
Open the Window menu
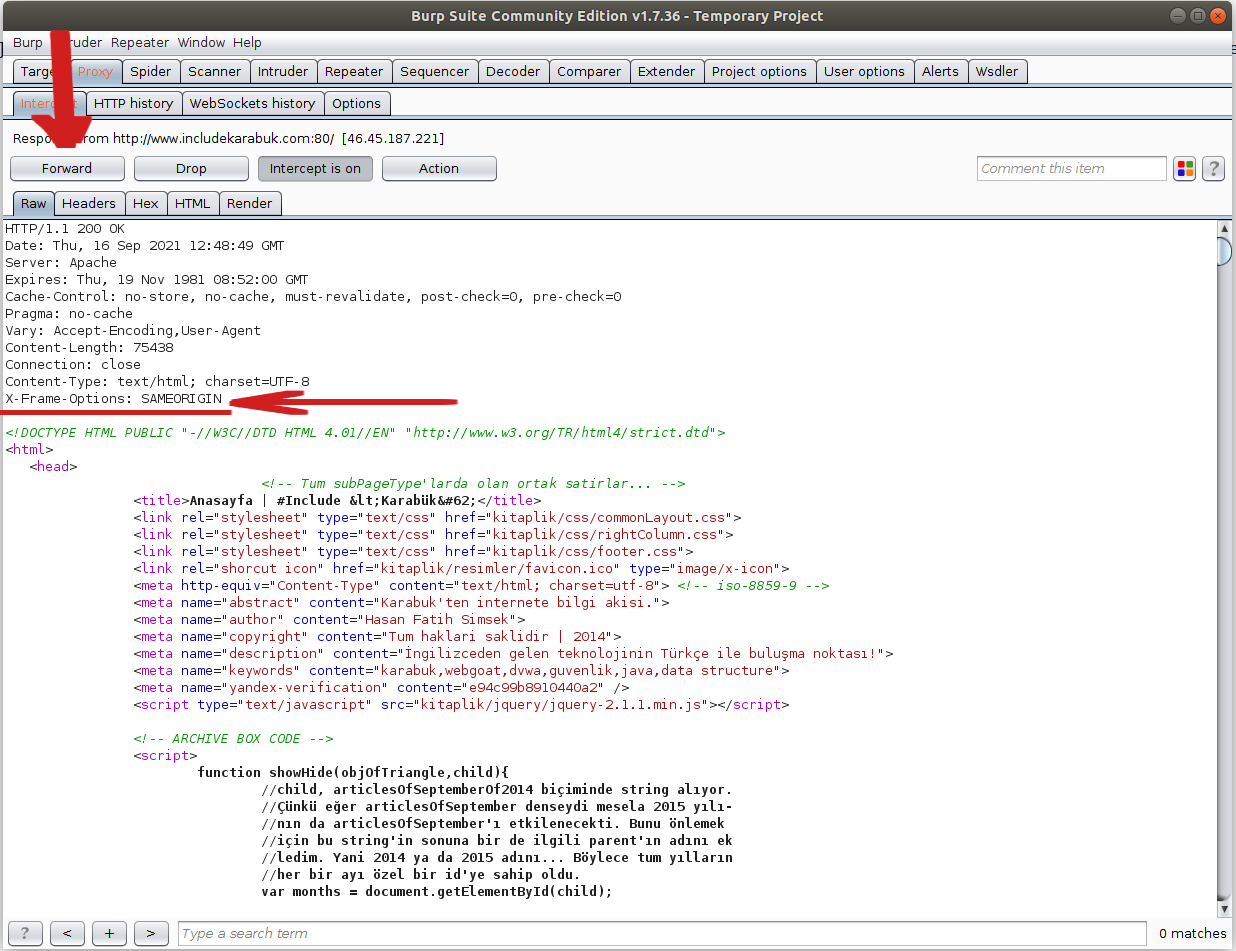(x=201, y=43)
